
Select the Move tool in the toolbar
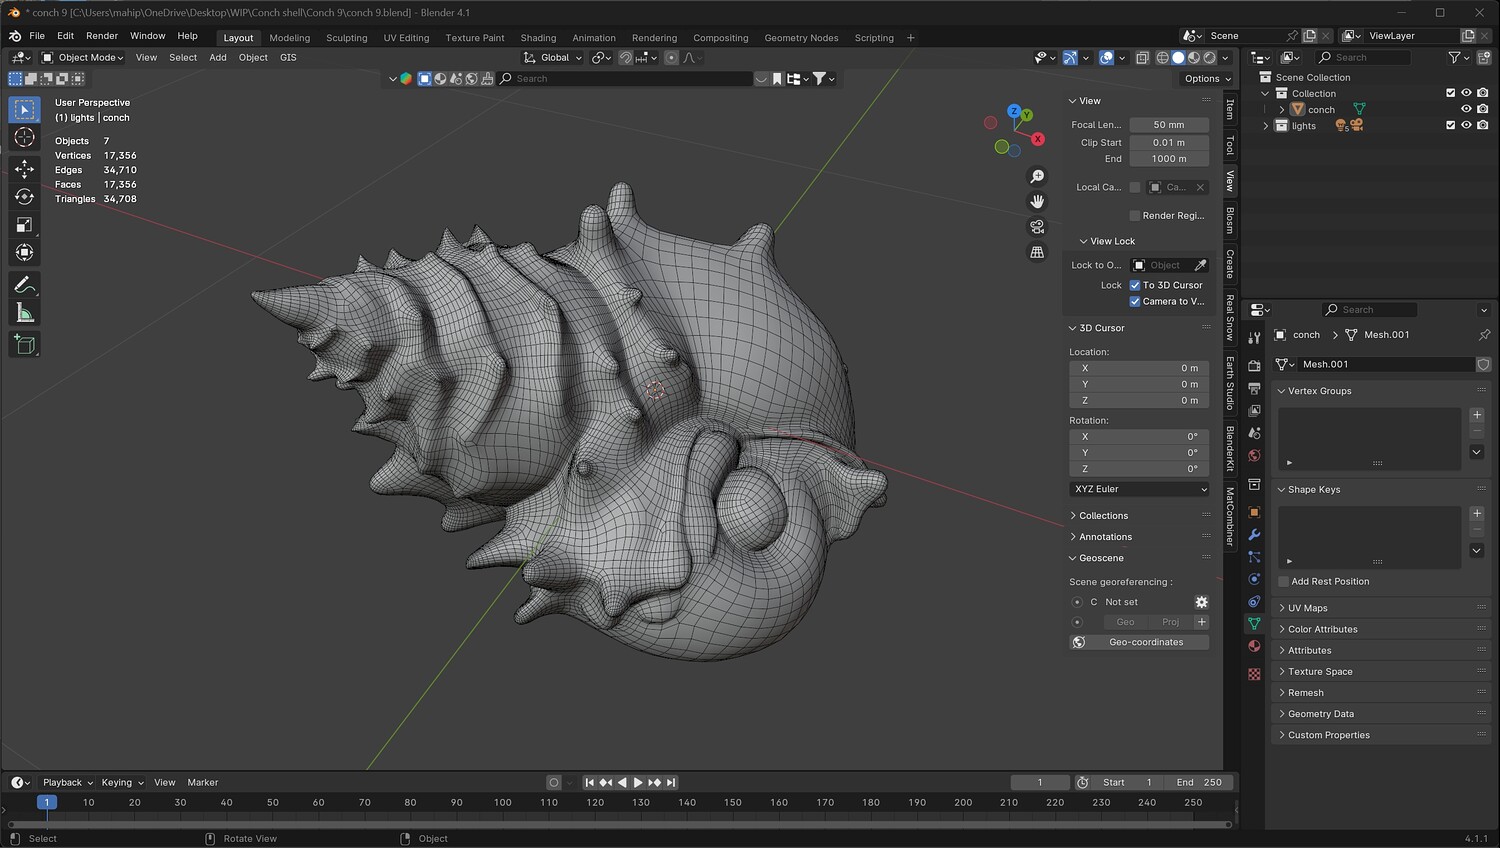(24, 169)
